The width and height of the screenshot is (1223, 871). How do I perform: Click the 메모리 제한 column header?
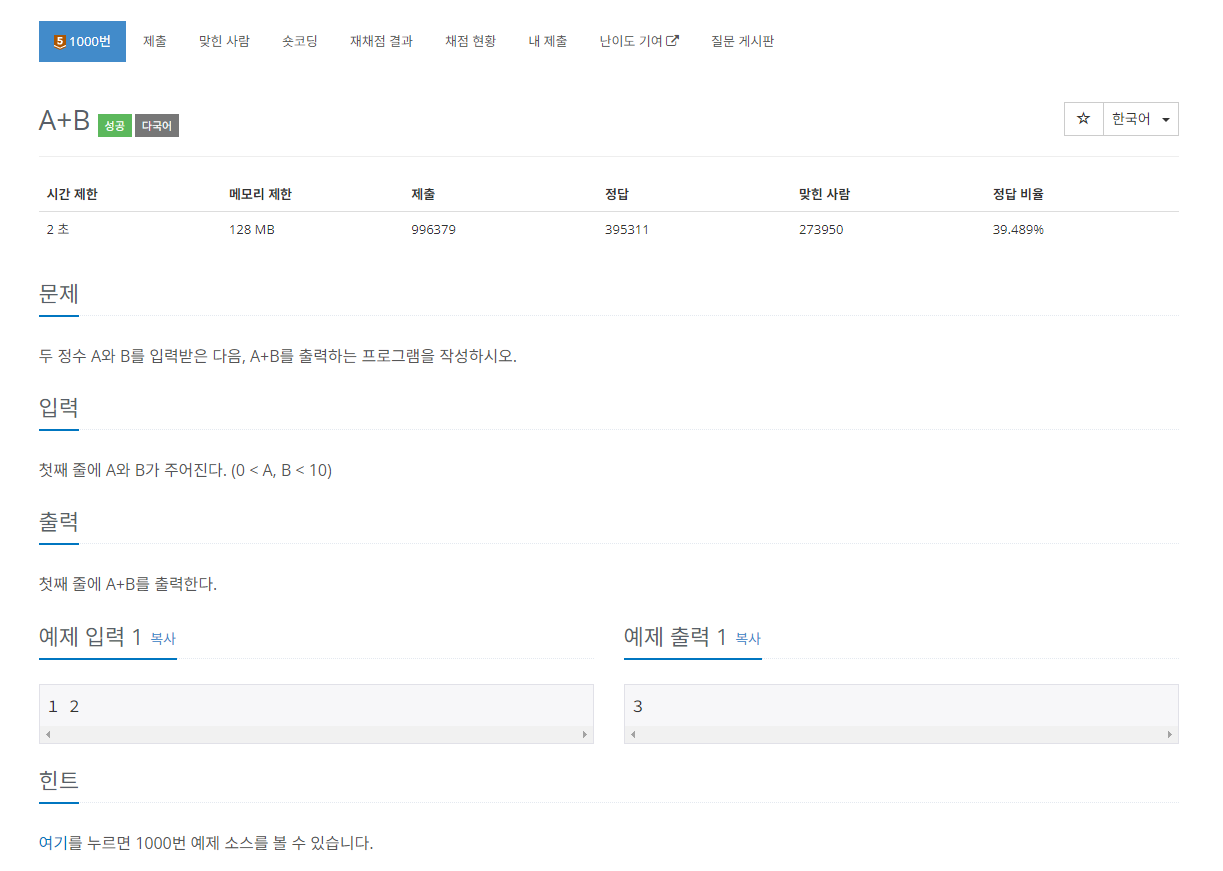pos(260,194)
